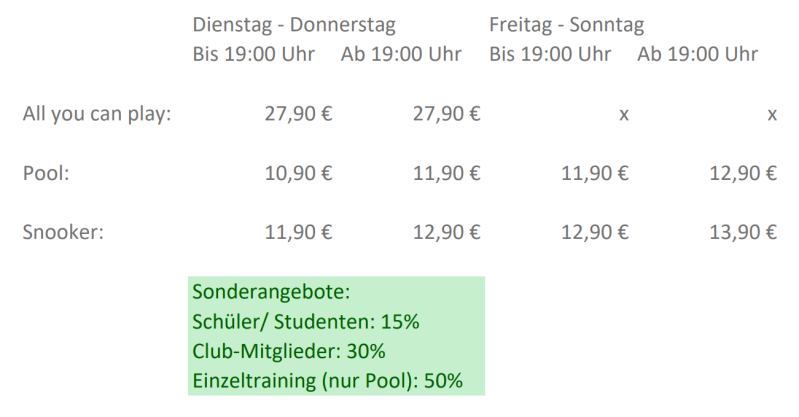Screen dimensions: 799x417
Task: Select the "All you can play:" row label
Action: pos(97,115)
